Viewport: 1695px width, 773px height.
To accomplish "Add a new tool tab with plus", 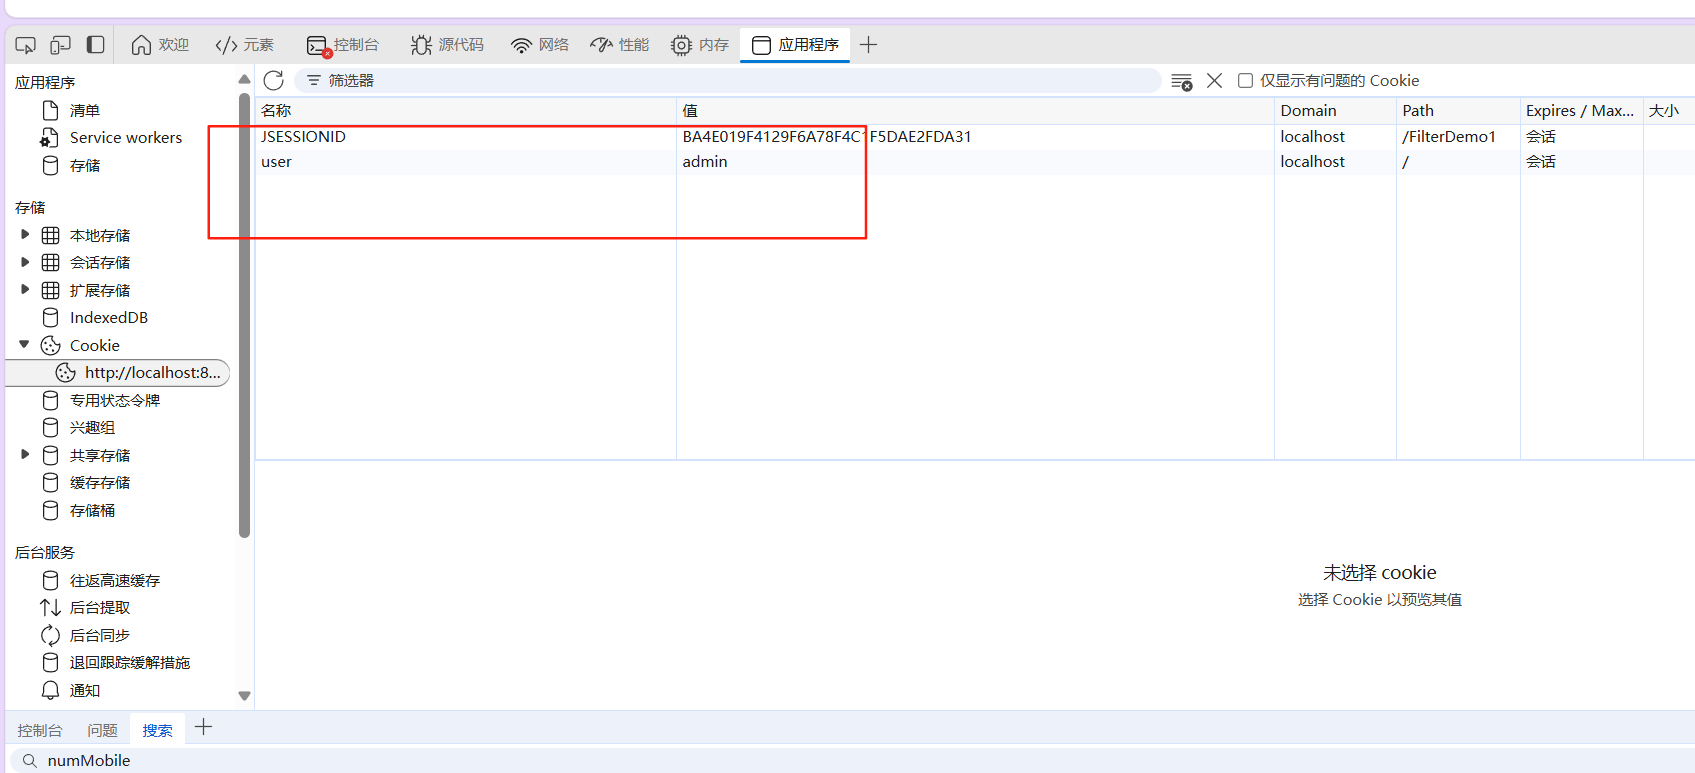I will tap(868, 45).
